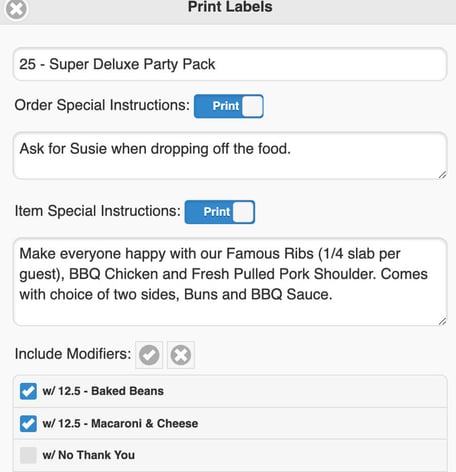Grab resize handle of order instructions box
The width and height of the screenshot is (456, 472).
coord(442,175)
